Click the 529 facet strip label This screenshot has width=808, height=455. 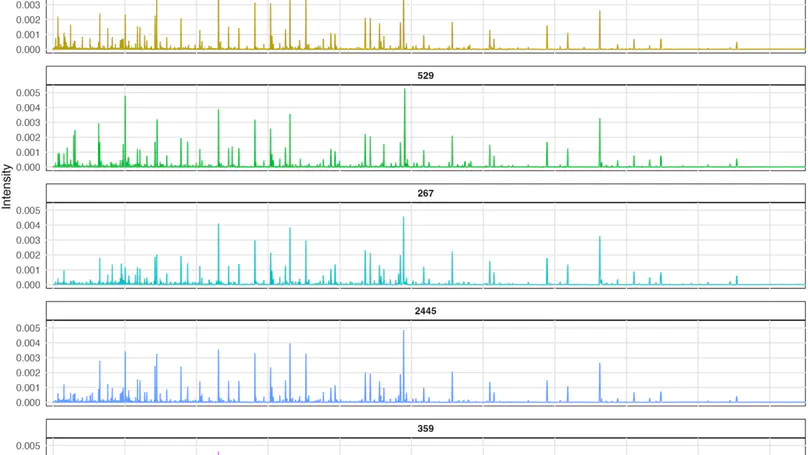426,76
